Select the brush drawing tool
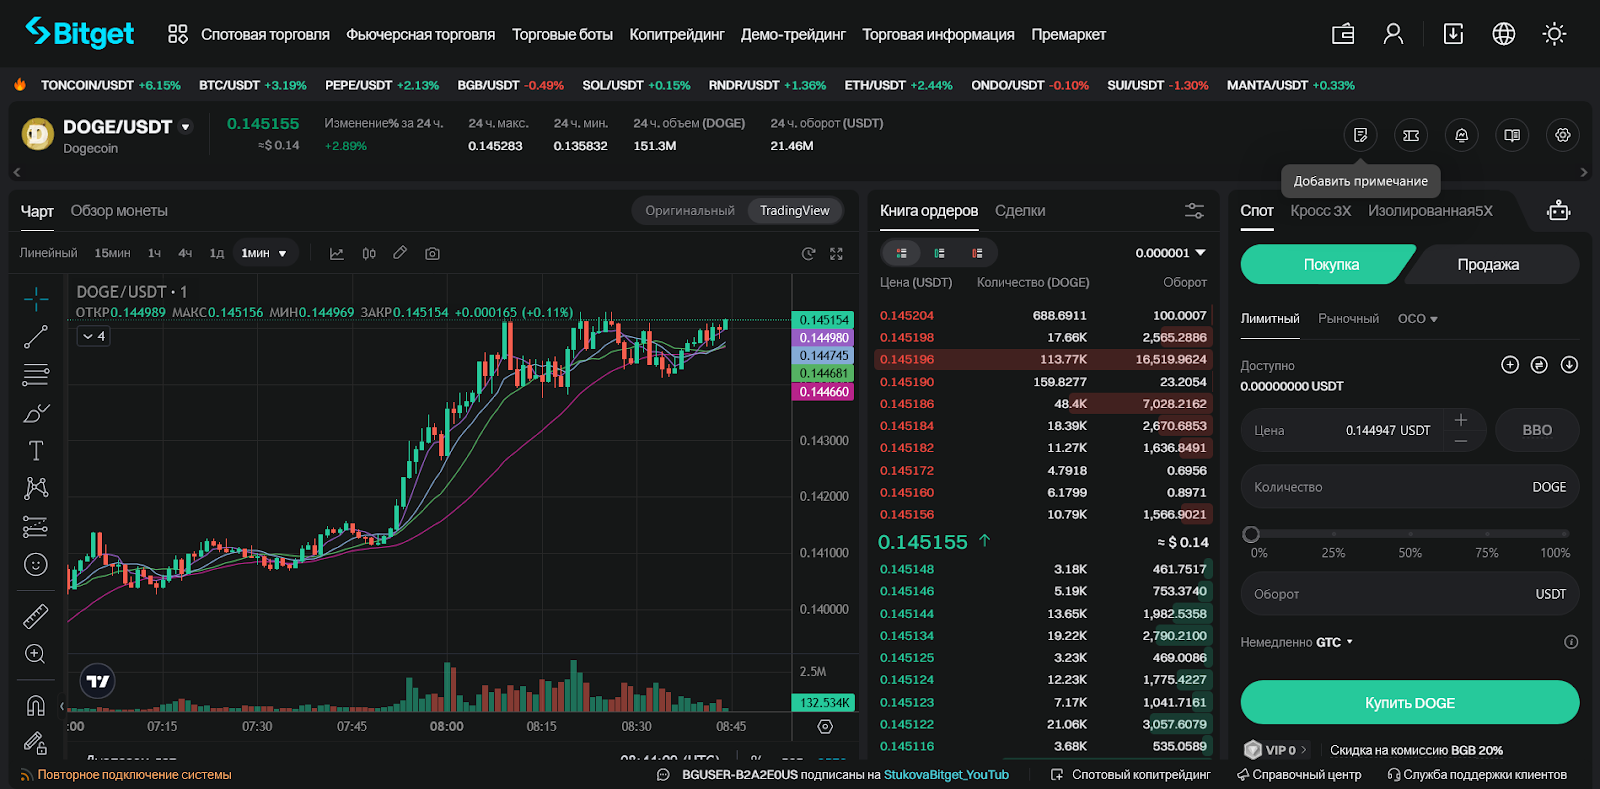The image size is (1600, 789). (36, 413)
